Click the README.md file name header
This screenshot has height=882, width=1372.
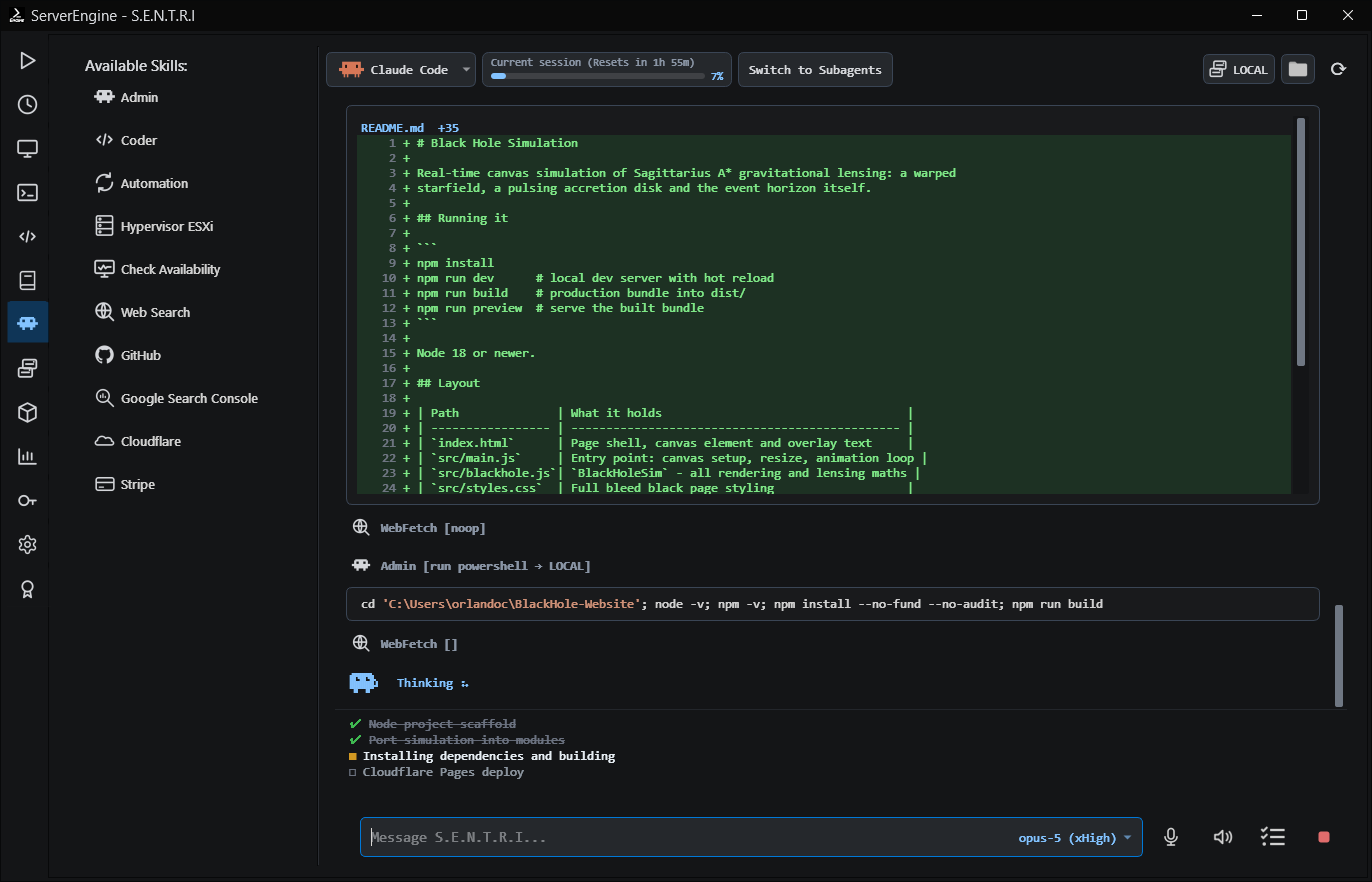(392, 128)
